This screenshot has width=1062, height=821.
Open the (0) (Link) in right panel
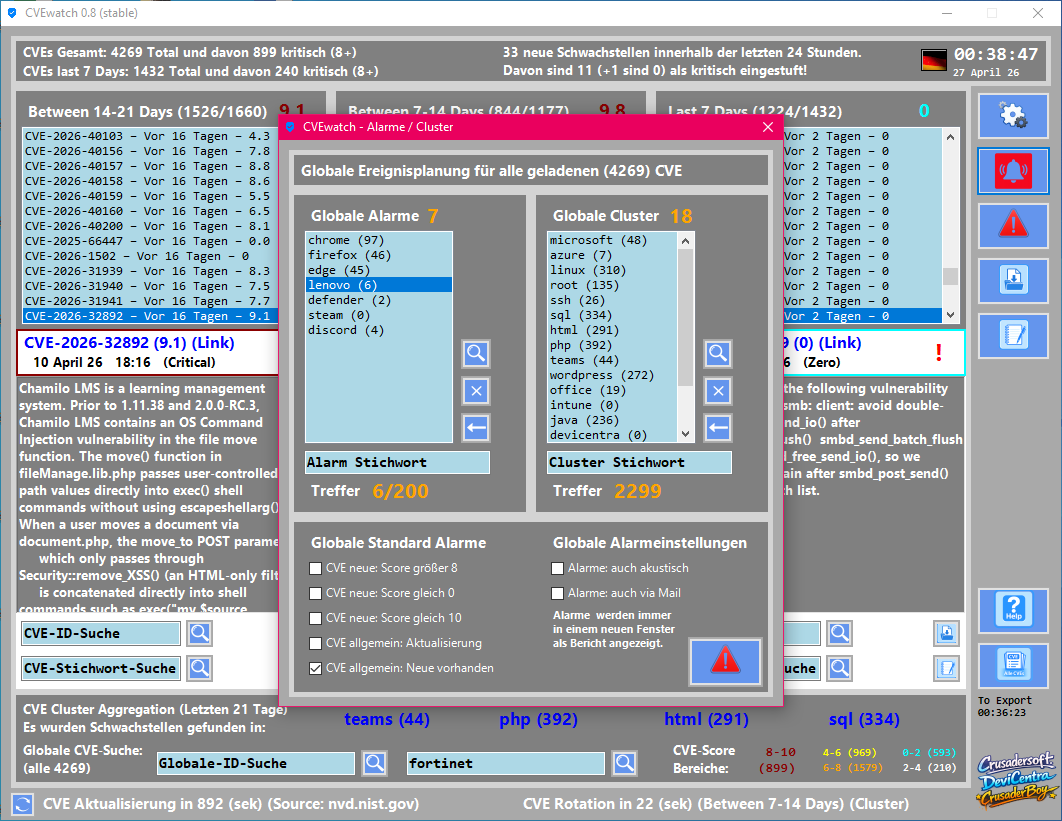point(823,343)
